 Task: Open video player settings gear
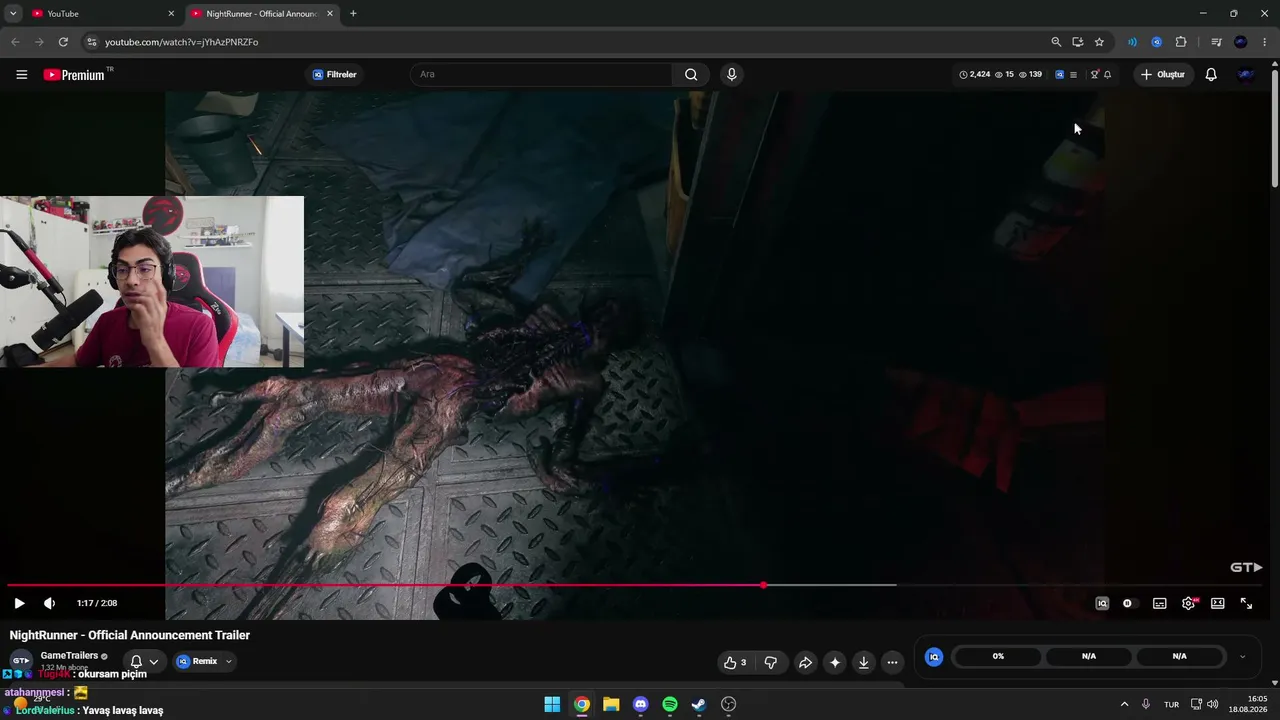(1189, 603)
